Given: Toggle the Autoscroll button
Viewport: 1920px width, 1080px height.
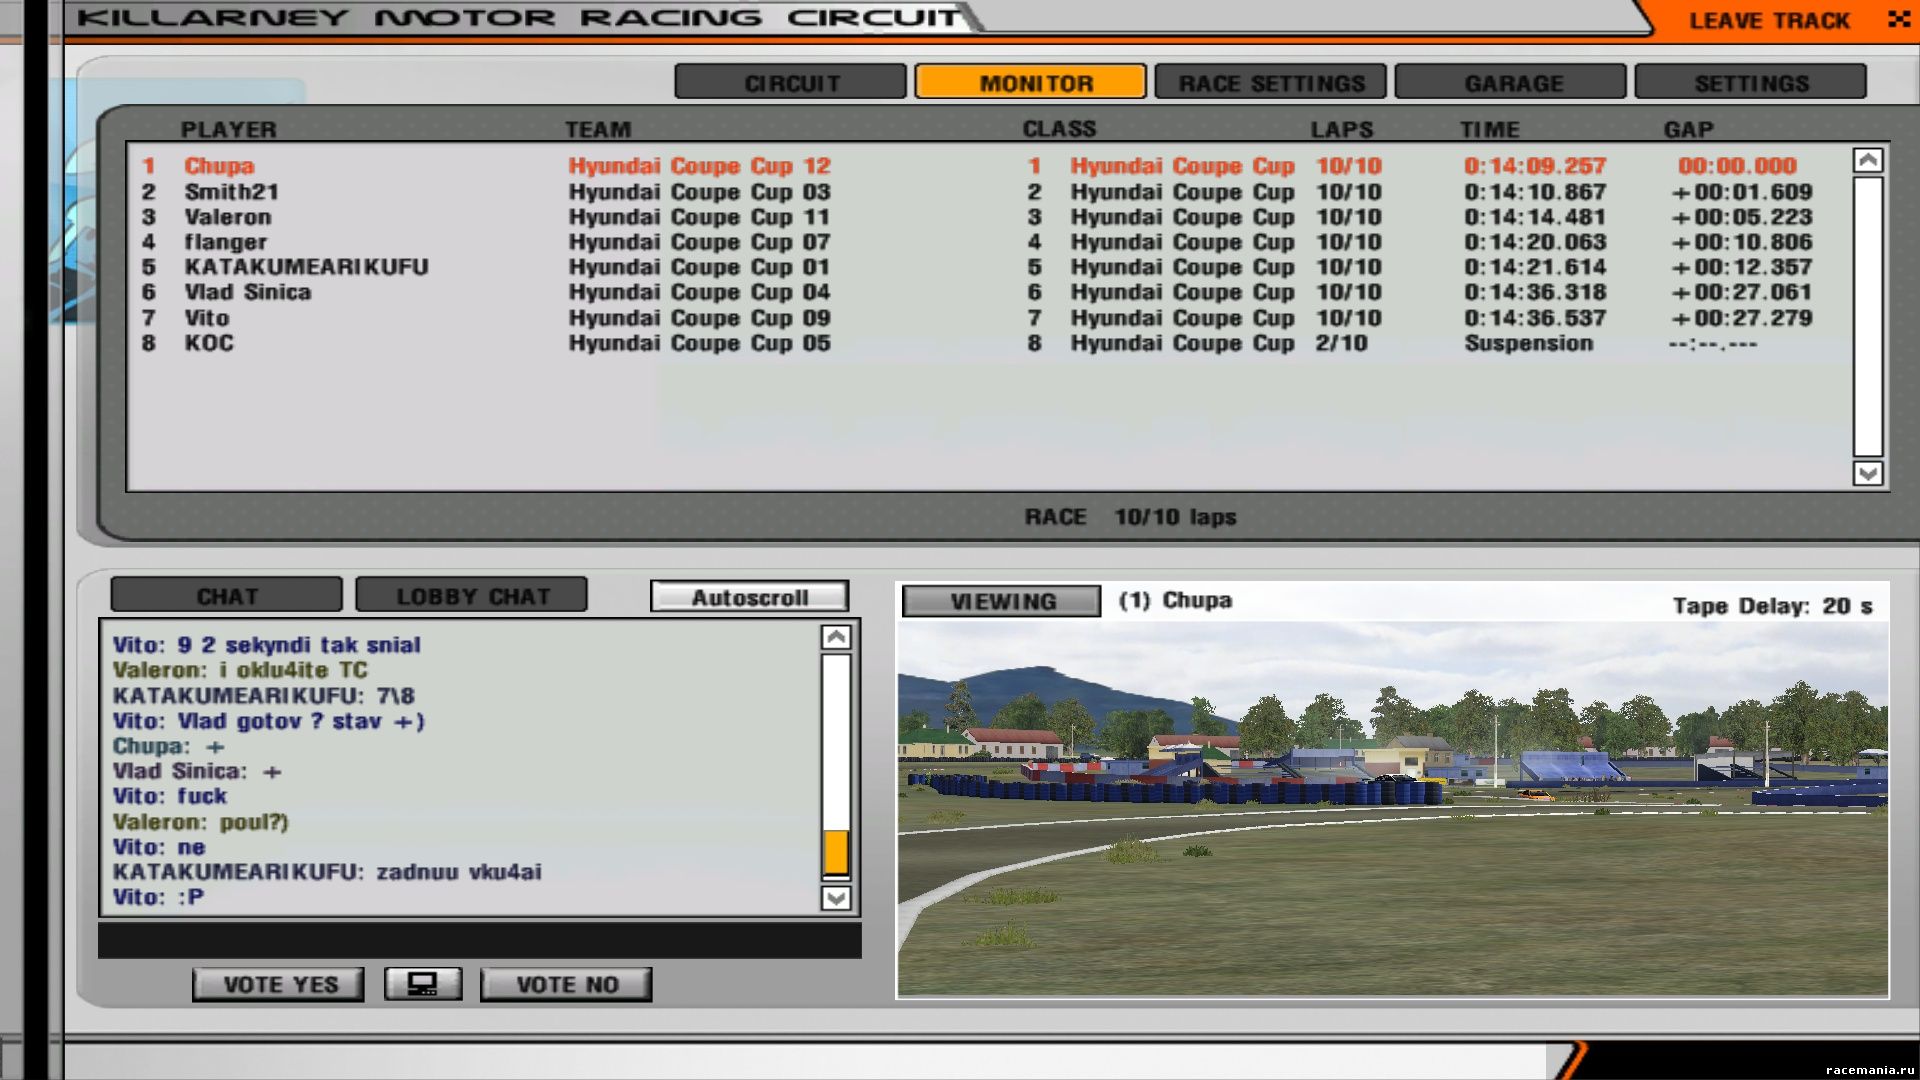Looking at the screenshot, I should (x=749, y=597).
